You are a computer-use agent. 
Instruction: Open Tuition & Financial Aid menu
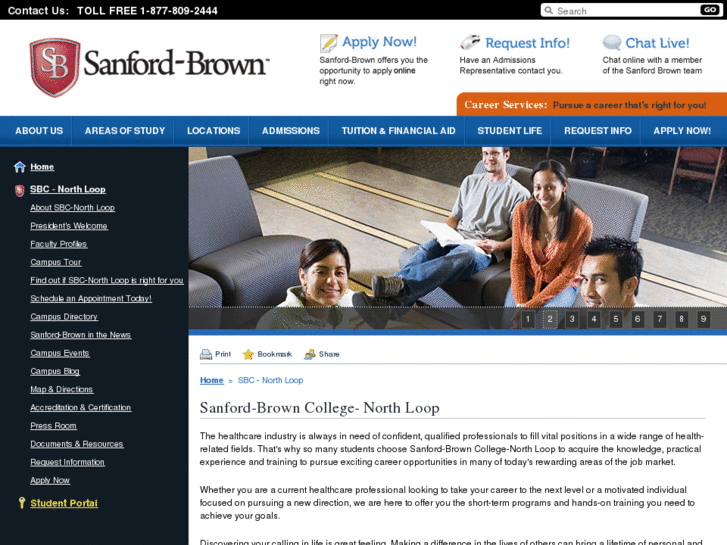click(398, 131)
